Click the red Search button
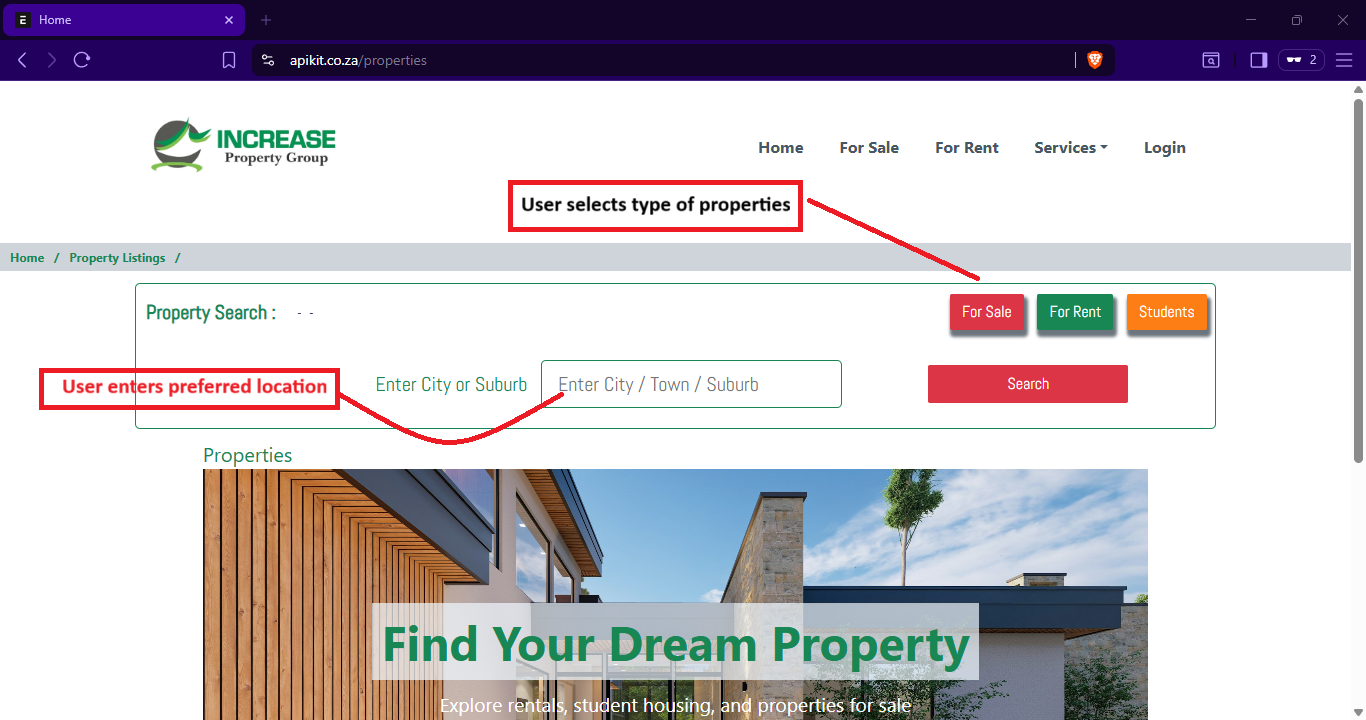 coord(1028,384)
